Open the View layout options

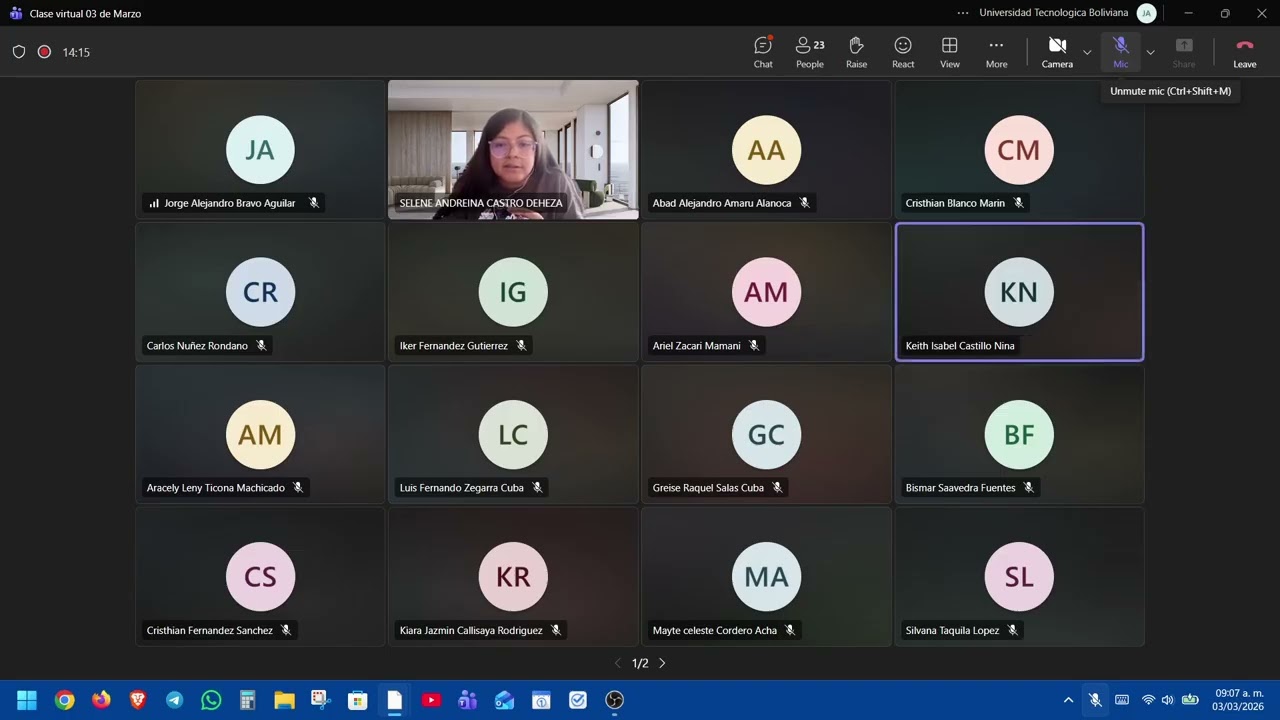click(950, 52)
